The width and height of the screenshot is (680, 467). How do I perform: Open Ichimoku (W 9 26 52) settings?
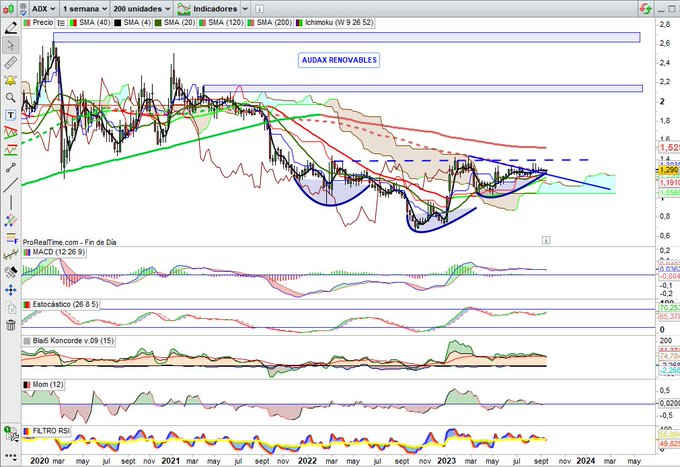[x=339, y=23]
